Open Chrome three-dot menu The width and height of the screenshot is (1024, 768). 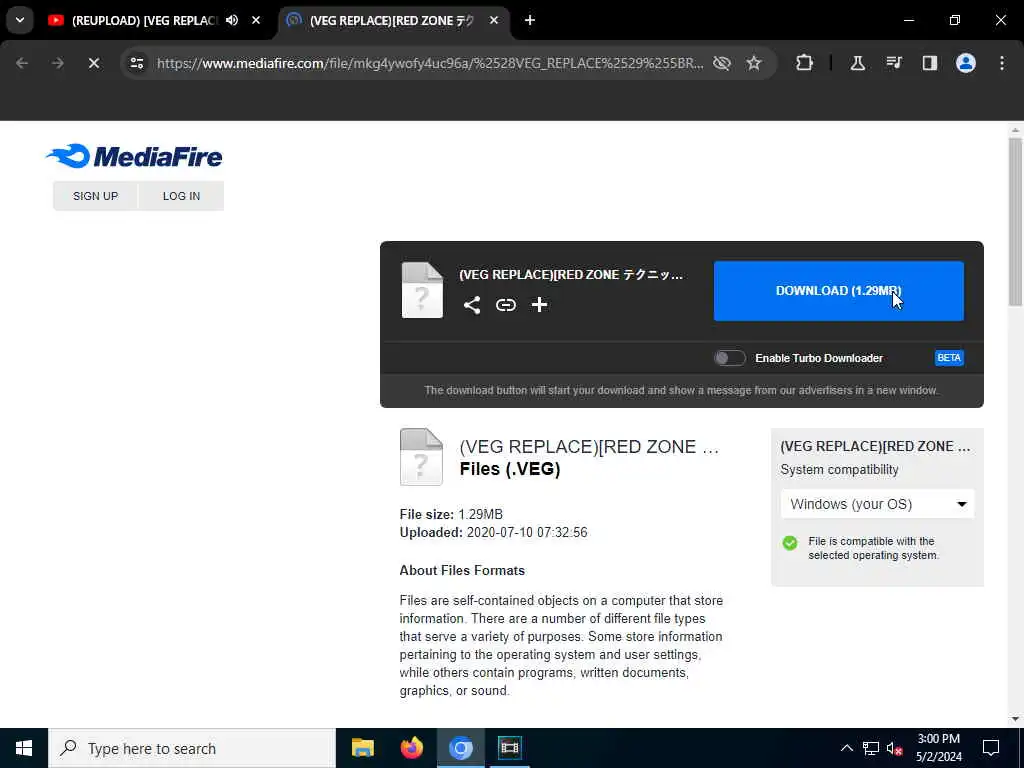[x=1002, y=63]
